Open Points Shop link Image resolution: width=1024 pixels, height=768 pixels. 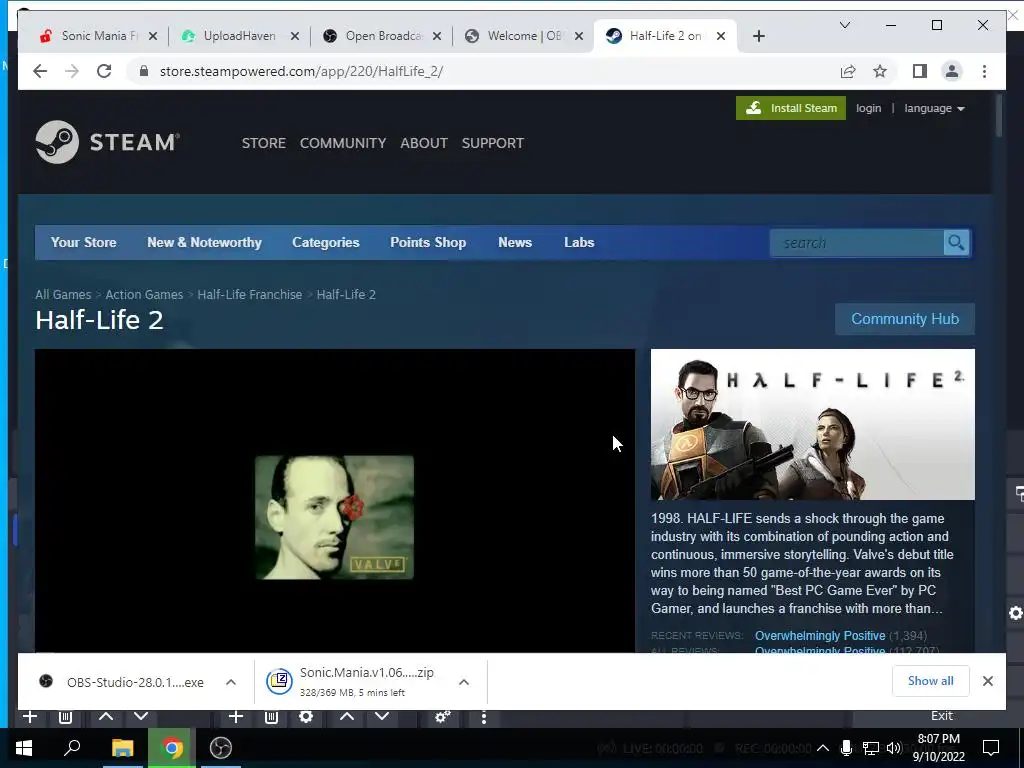click(x=428, y=242)
